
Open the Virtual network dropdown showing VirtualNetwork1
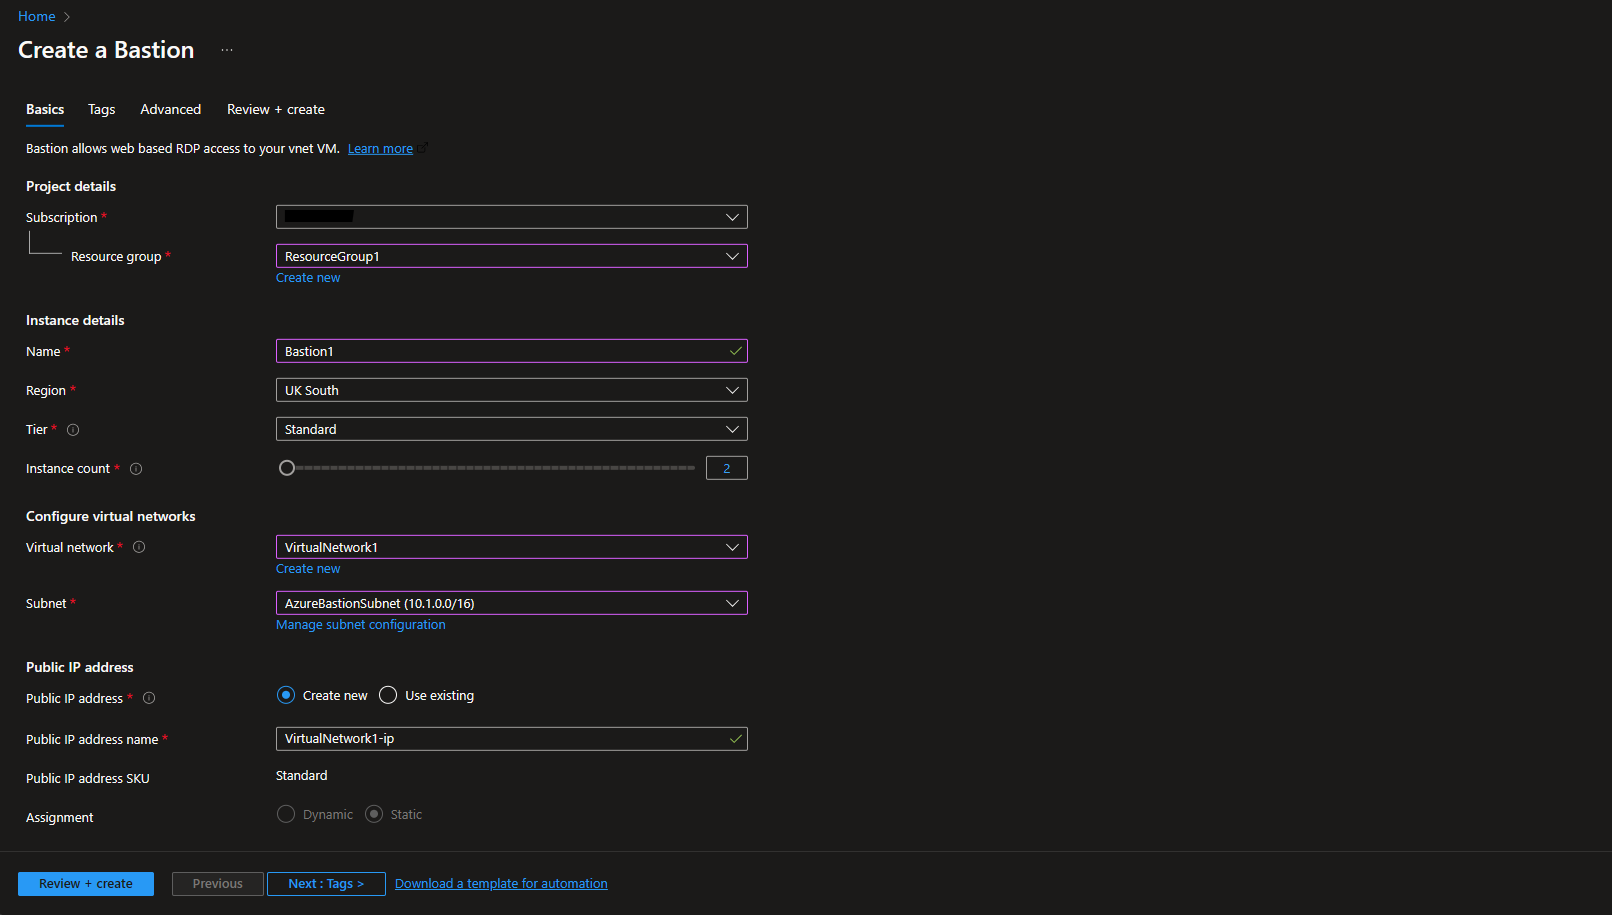point(511,547)
